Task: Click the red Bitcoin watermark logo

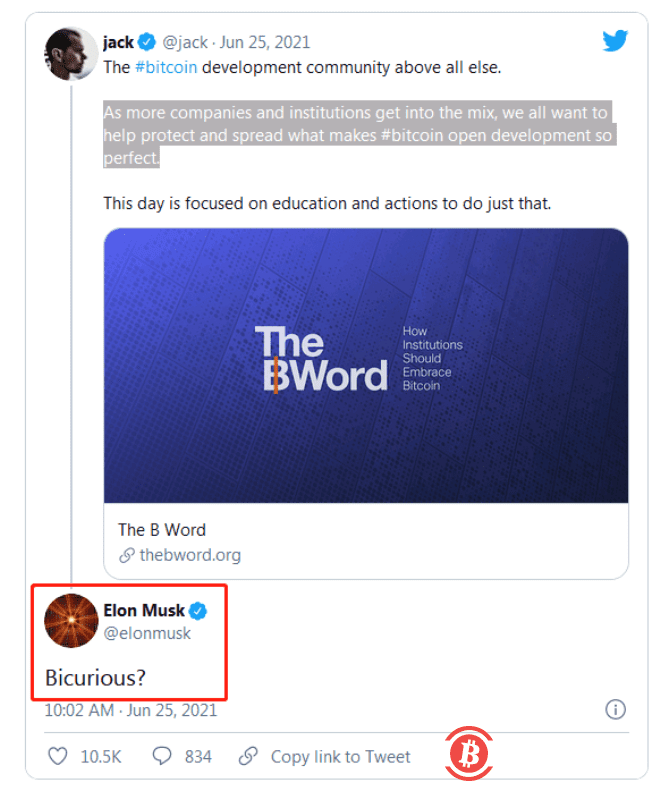Action: tap(467, 757)
